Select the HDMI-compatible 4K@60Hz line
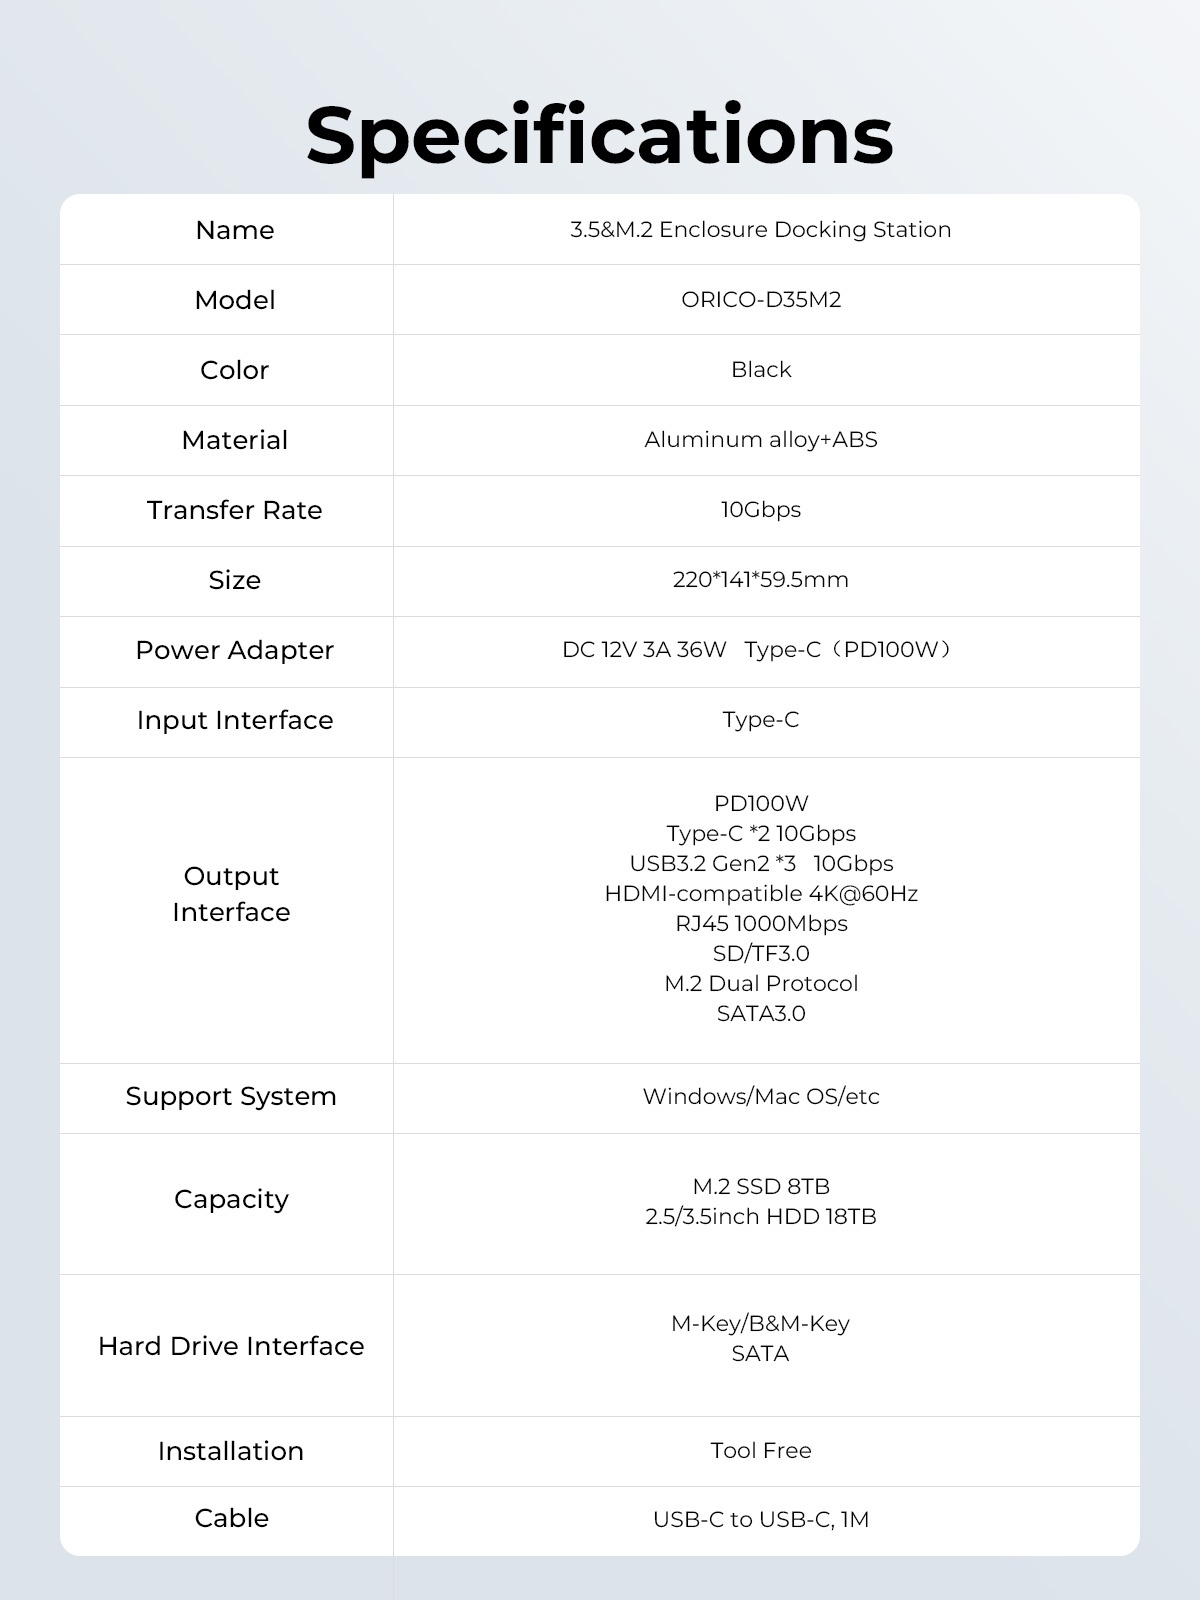The height and width of the screenshot is (1600, 1200). click(761, 894)
